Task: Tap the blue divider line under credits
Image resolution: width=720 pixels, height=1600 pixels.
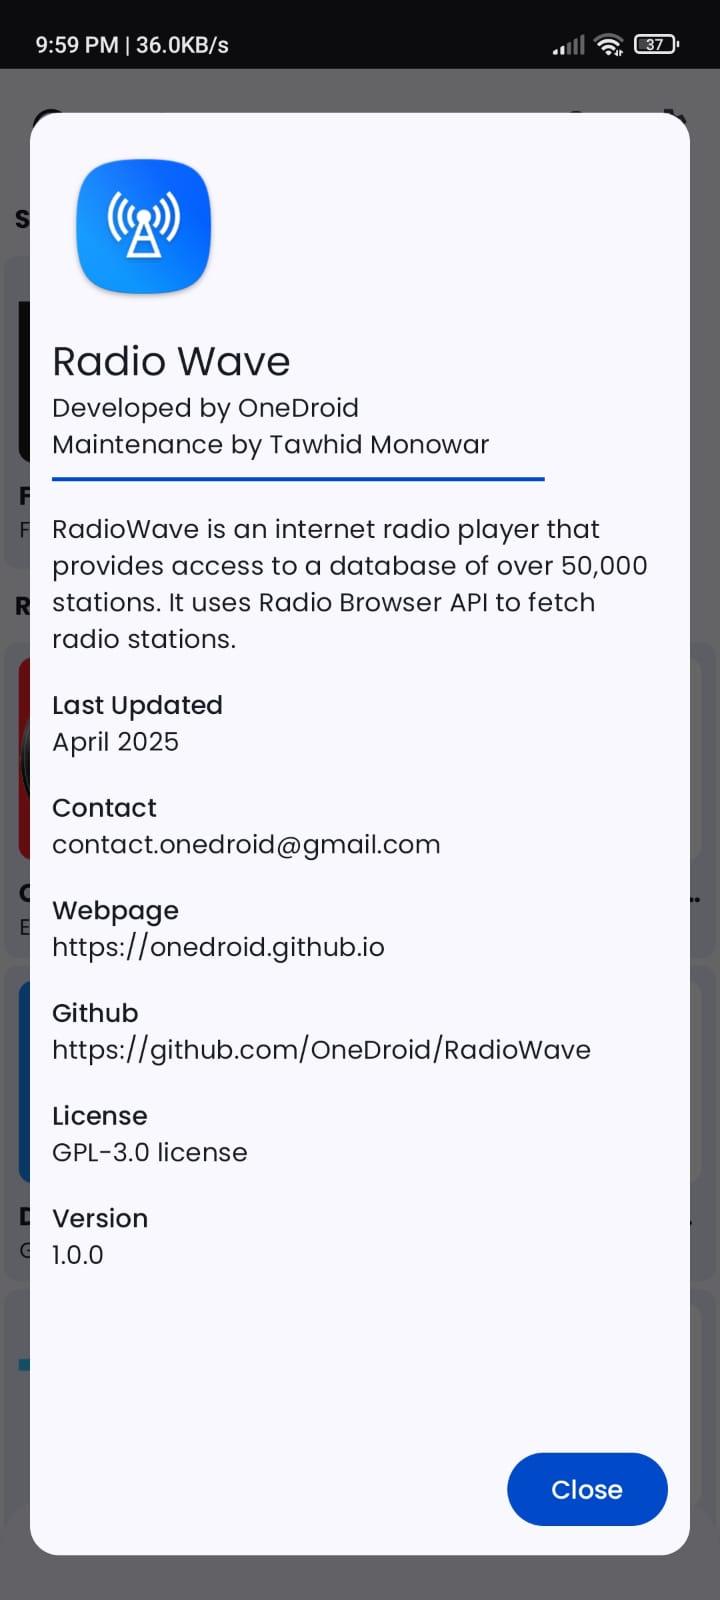Action: (298, 479)
